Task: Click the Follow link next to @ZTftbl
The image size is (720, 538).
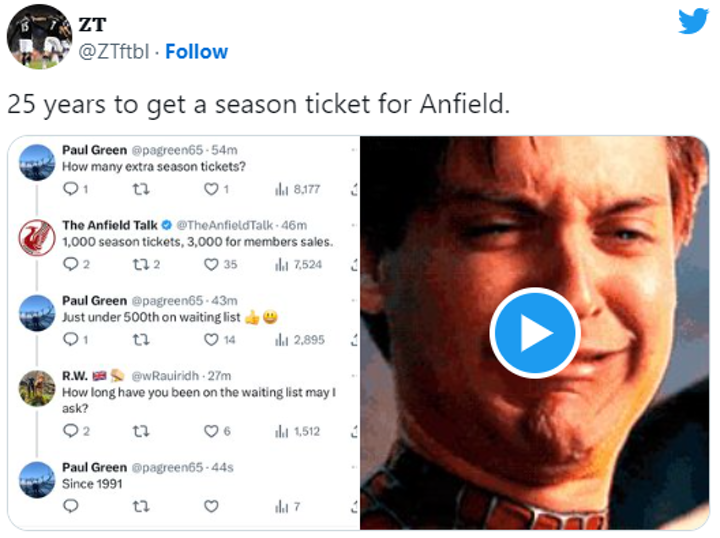Action: point(196,51)
